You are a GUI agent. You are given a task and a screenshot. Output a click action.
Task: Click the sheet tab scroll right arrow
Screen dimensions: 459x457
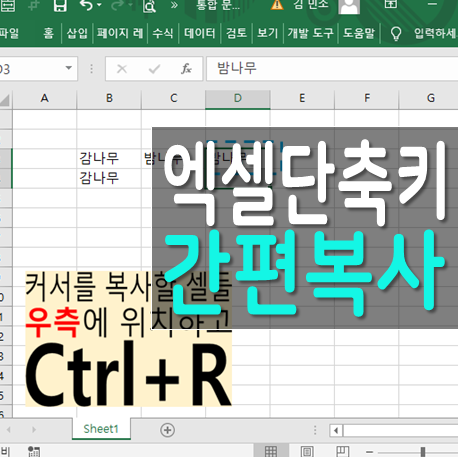[x=34, y=430]
